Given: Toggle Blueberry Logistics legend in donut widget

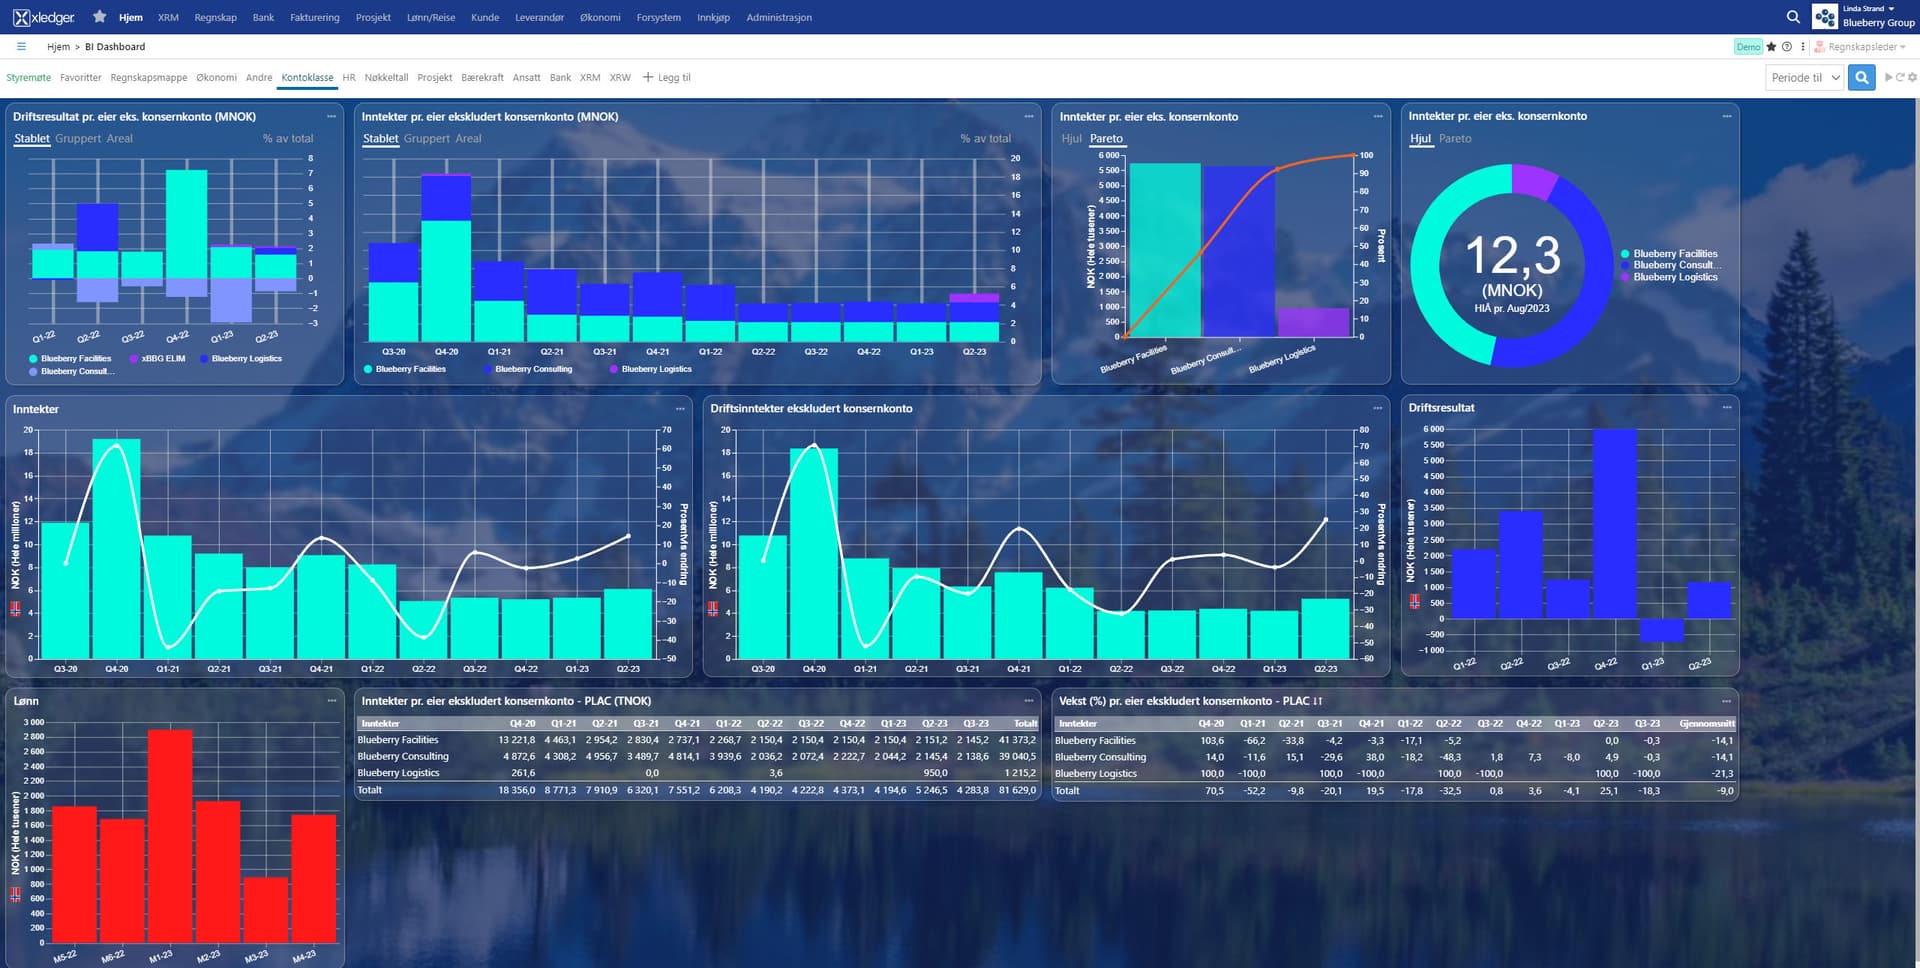Looking at the screenshot, I should pos(1668,277).
